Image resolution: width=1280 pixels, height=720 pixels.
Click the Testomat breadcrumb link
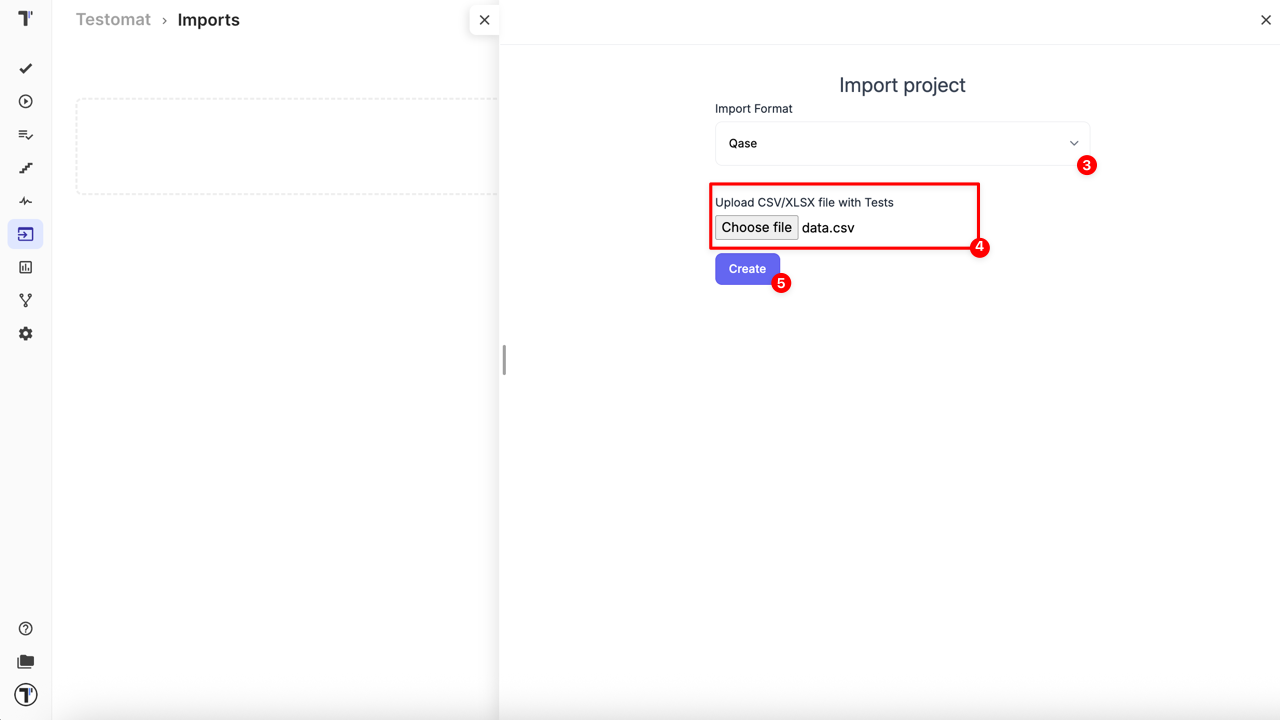(x=113, y=19)
